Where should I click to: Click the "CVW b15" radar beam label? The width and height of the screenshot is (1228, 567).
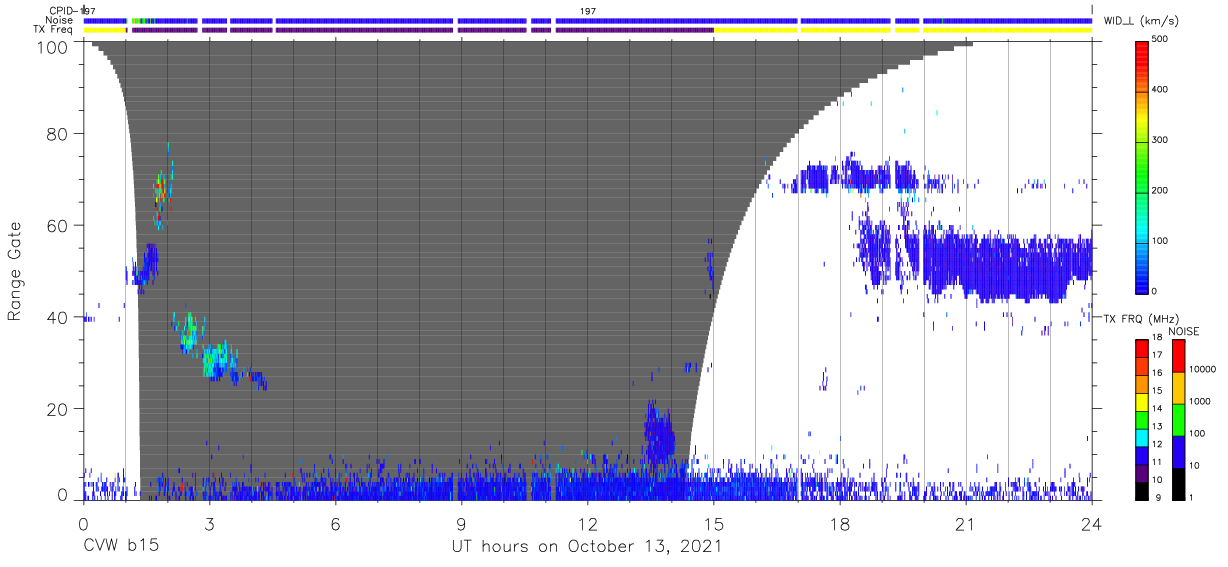pyautogui.click(x=121, y=546)
